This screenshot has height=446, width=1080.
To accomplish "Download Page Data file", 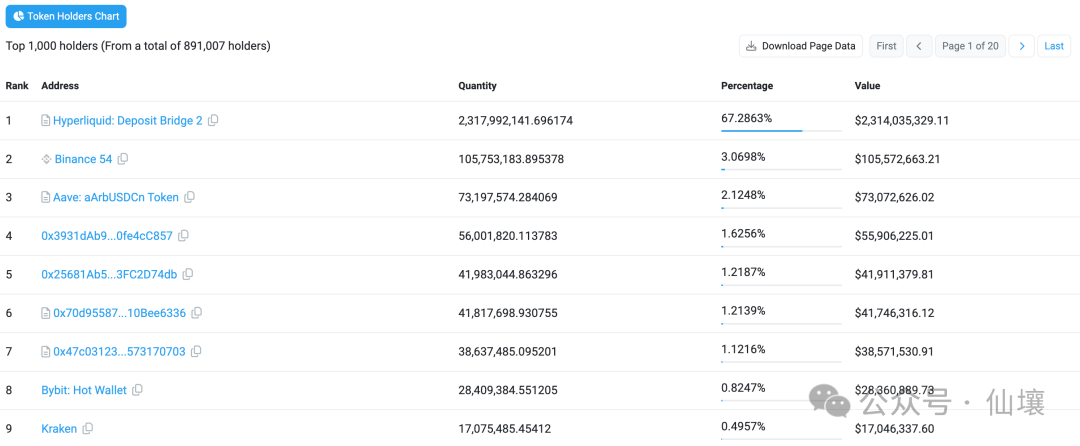I will point(800,46).
